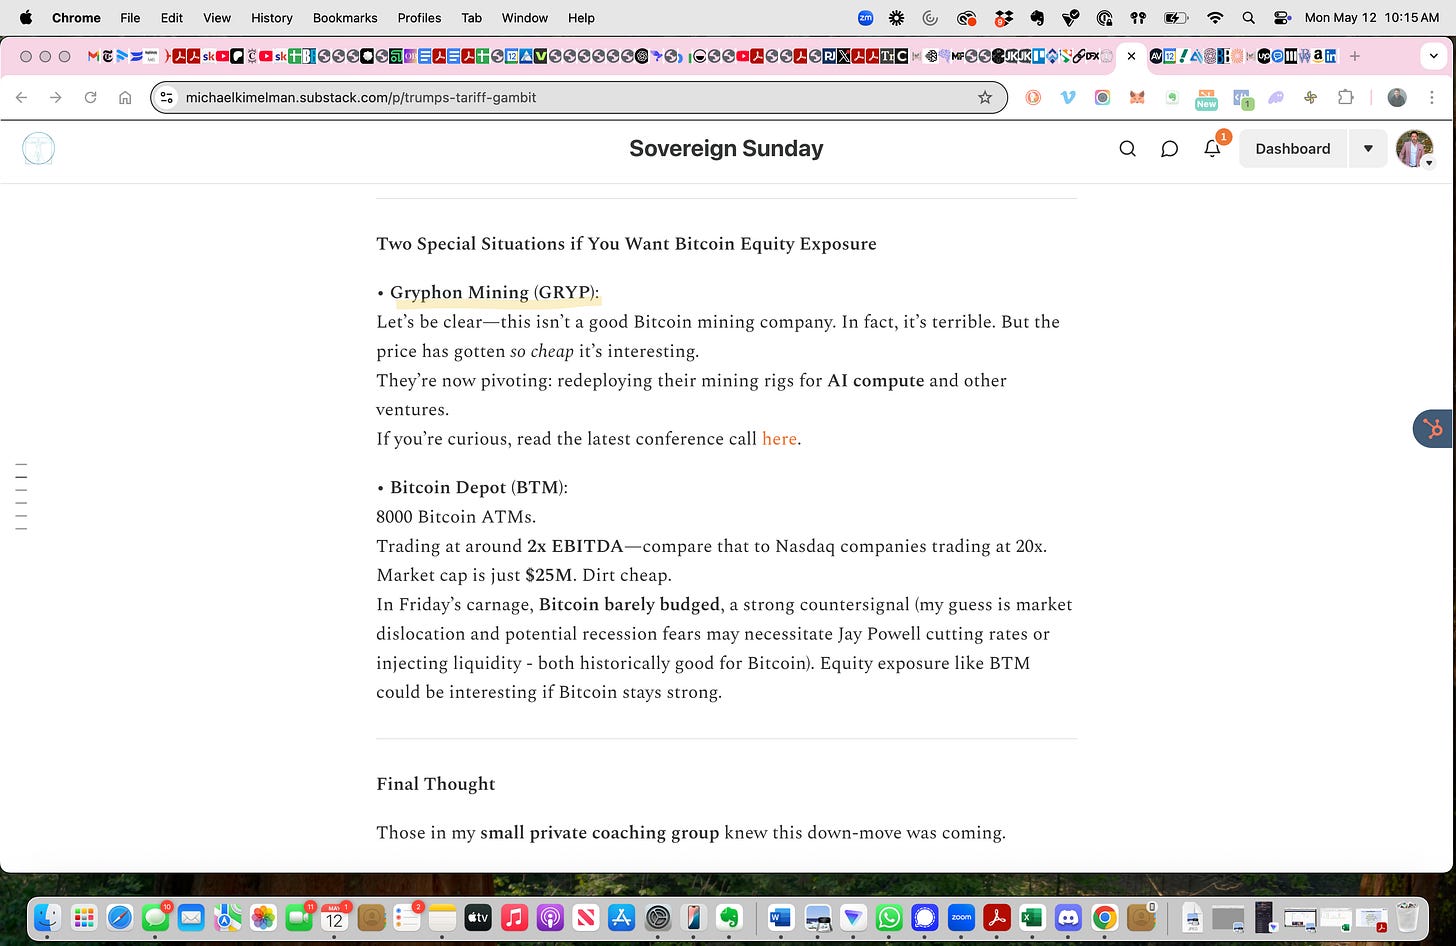The width and height of the screenshot is (1456, 946).
Task: Open the Edit menu
Action: click(x=171, y=17)
